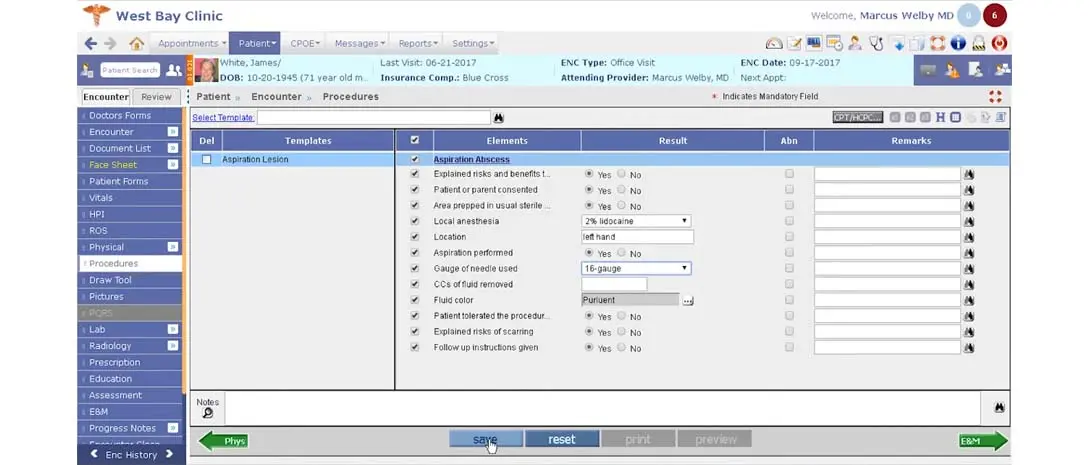Open the CPOE dropdown menu
The image size is (1089, 465).
coord(304,43)
